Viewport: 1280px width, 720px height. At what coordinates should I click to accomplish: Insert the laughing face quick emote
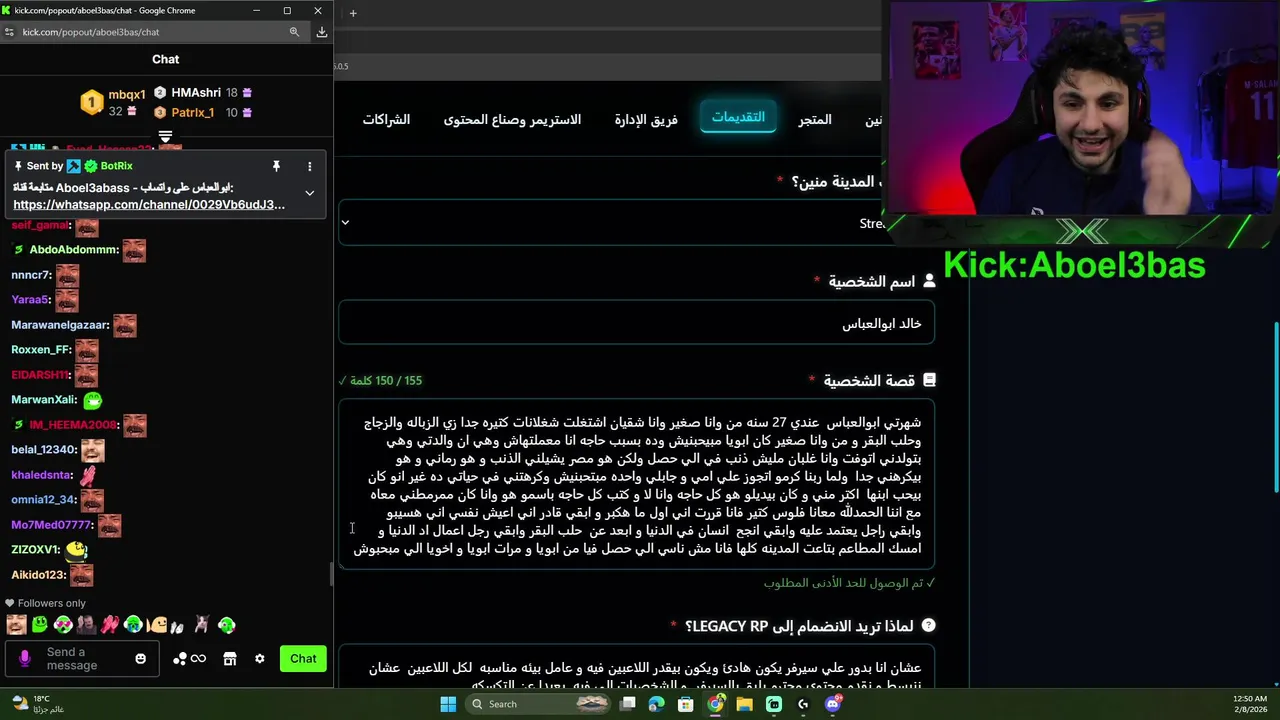[16, 626]
